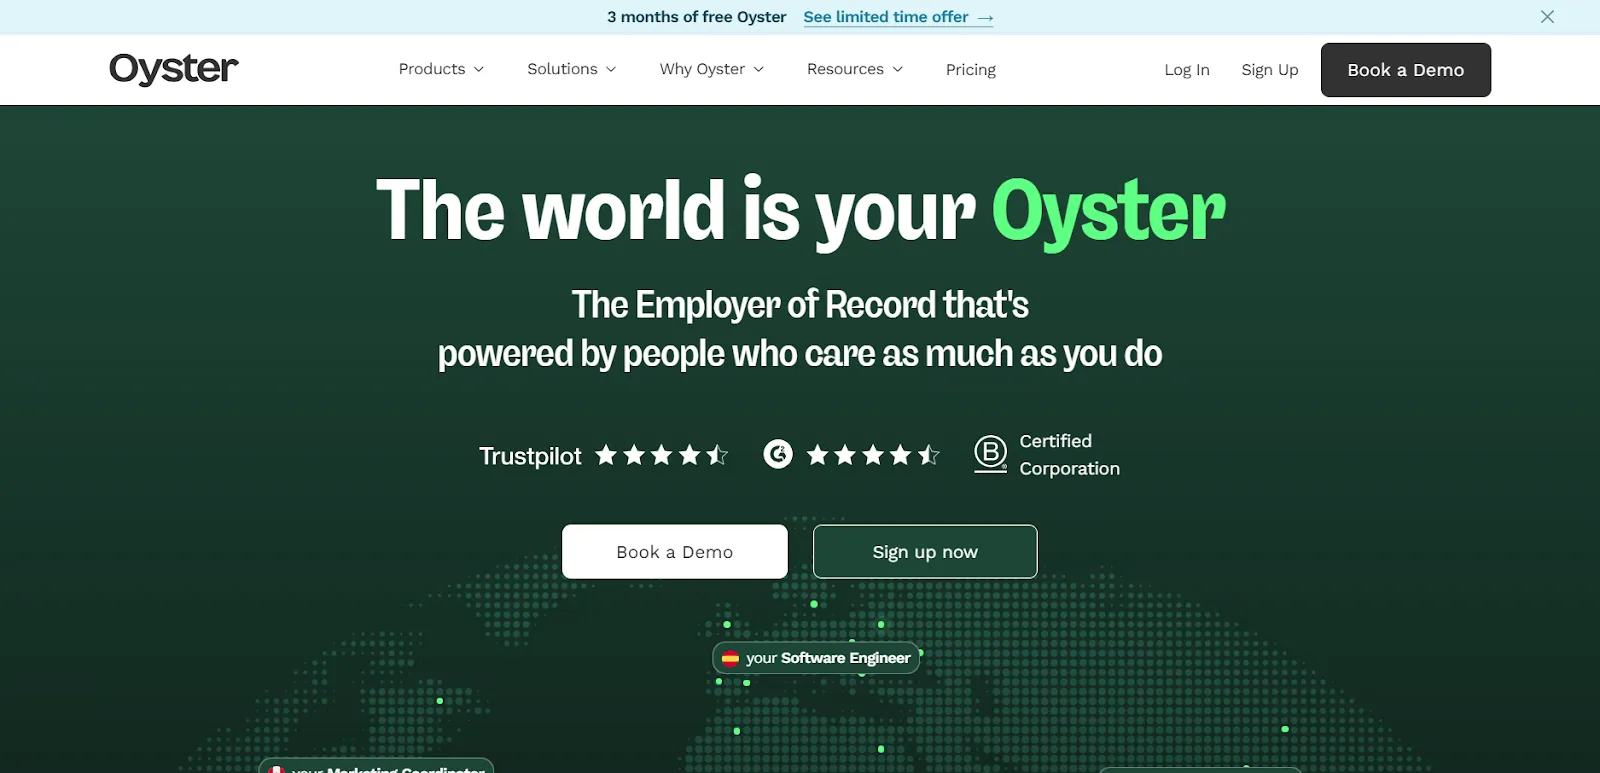This screenshot has height=773, width=1600.
Task: Click the dark Book a Demo header button
Action: tap(1406, 70)
